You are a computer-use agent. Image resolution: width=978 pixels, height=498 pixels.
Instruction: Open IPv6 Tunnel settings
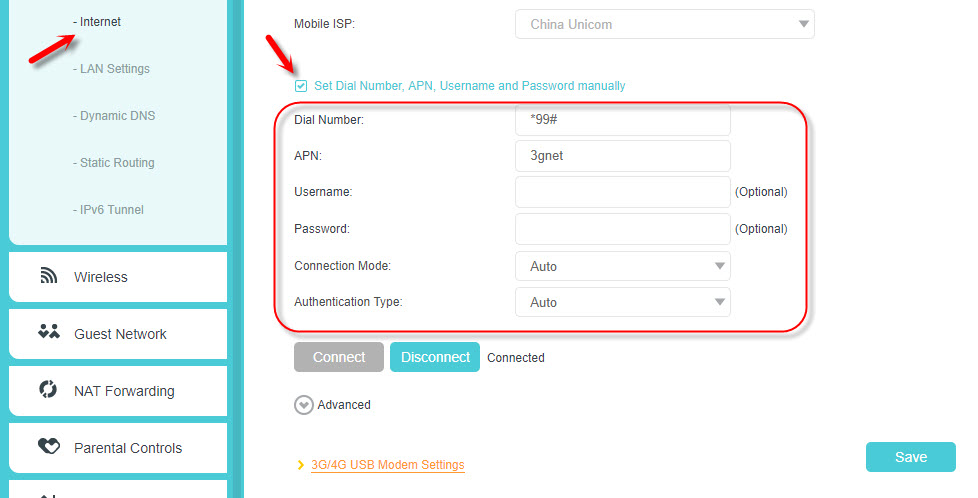[x=108, y=210]
